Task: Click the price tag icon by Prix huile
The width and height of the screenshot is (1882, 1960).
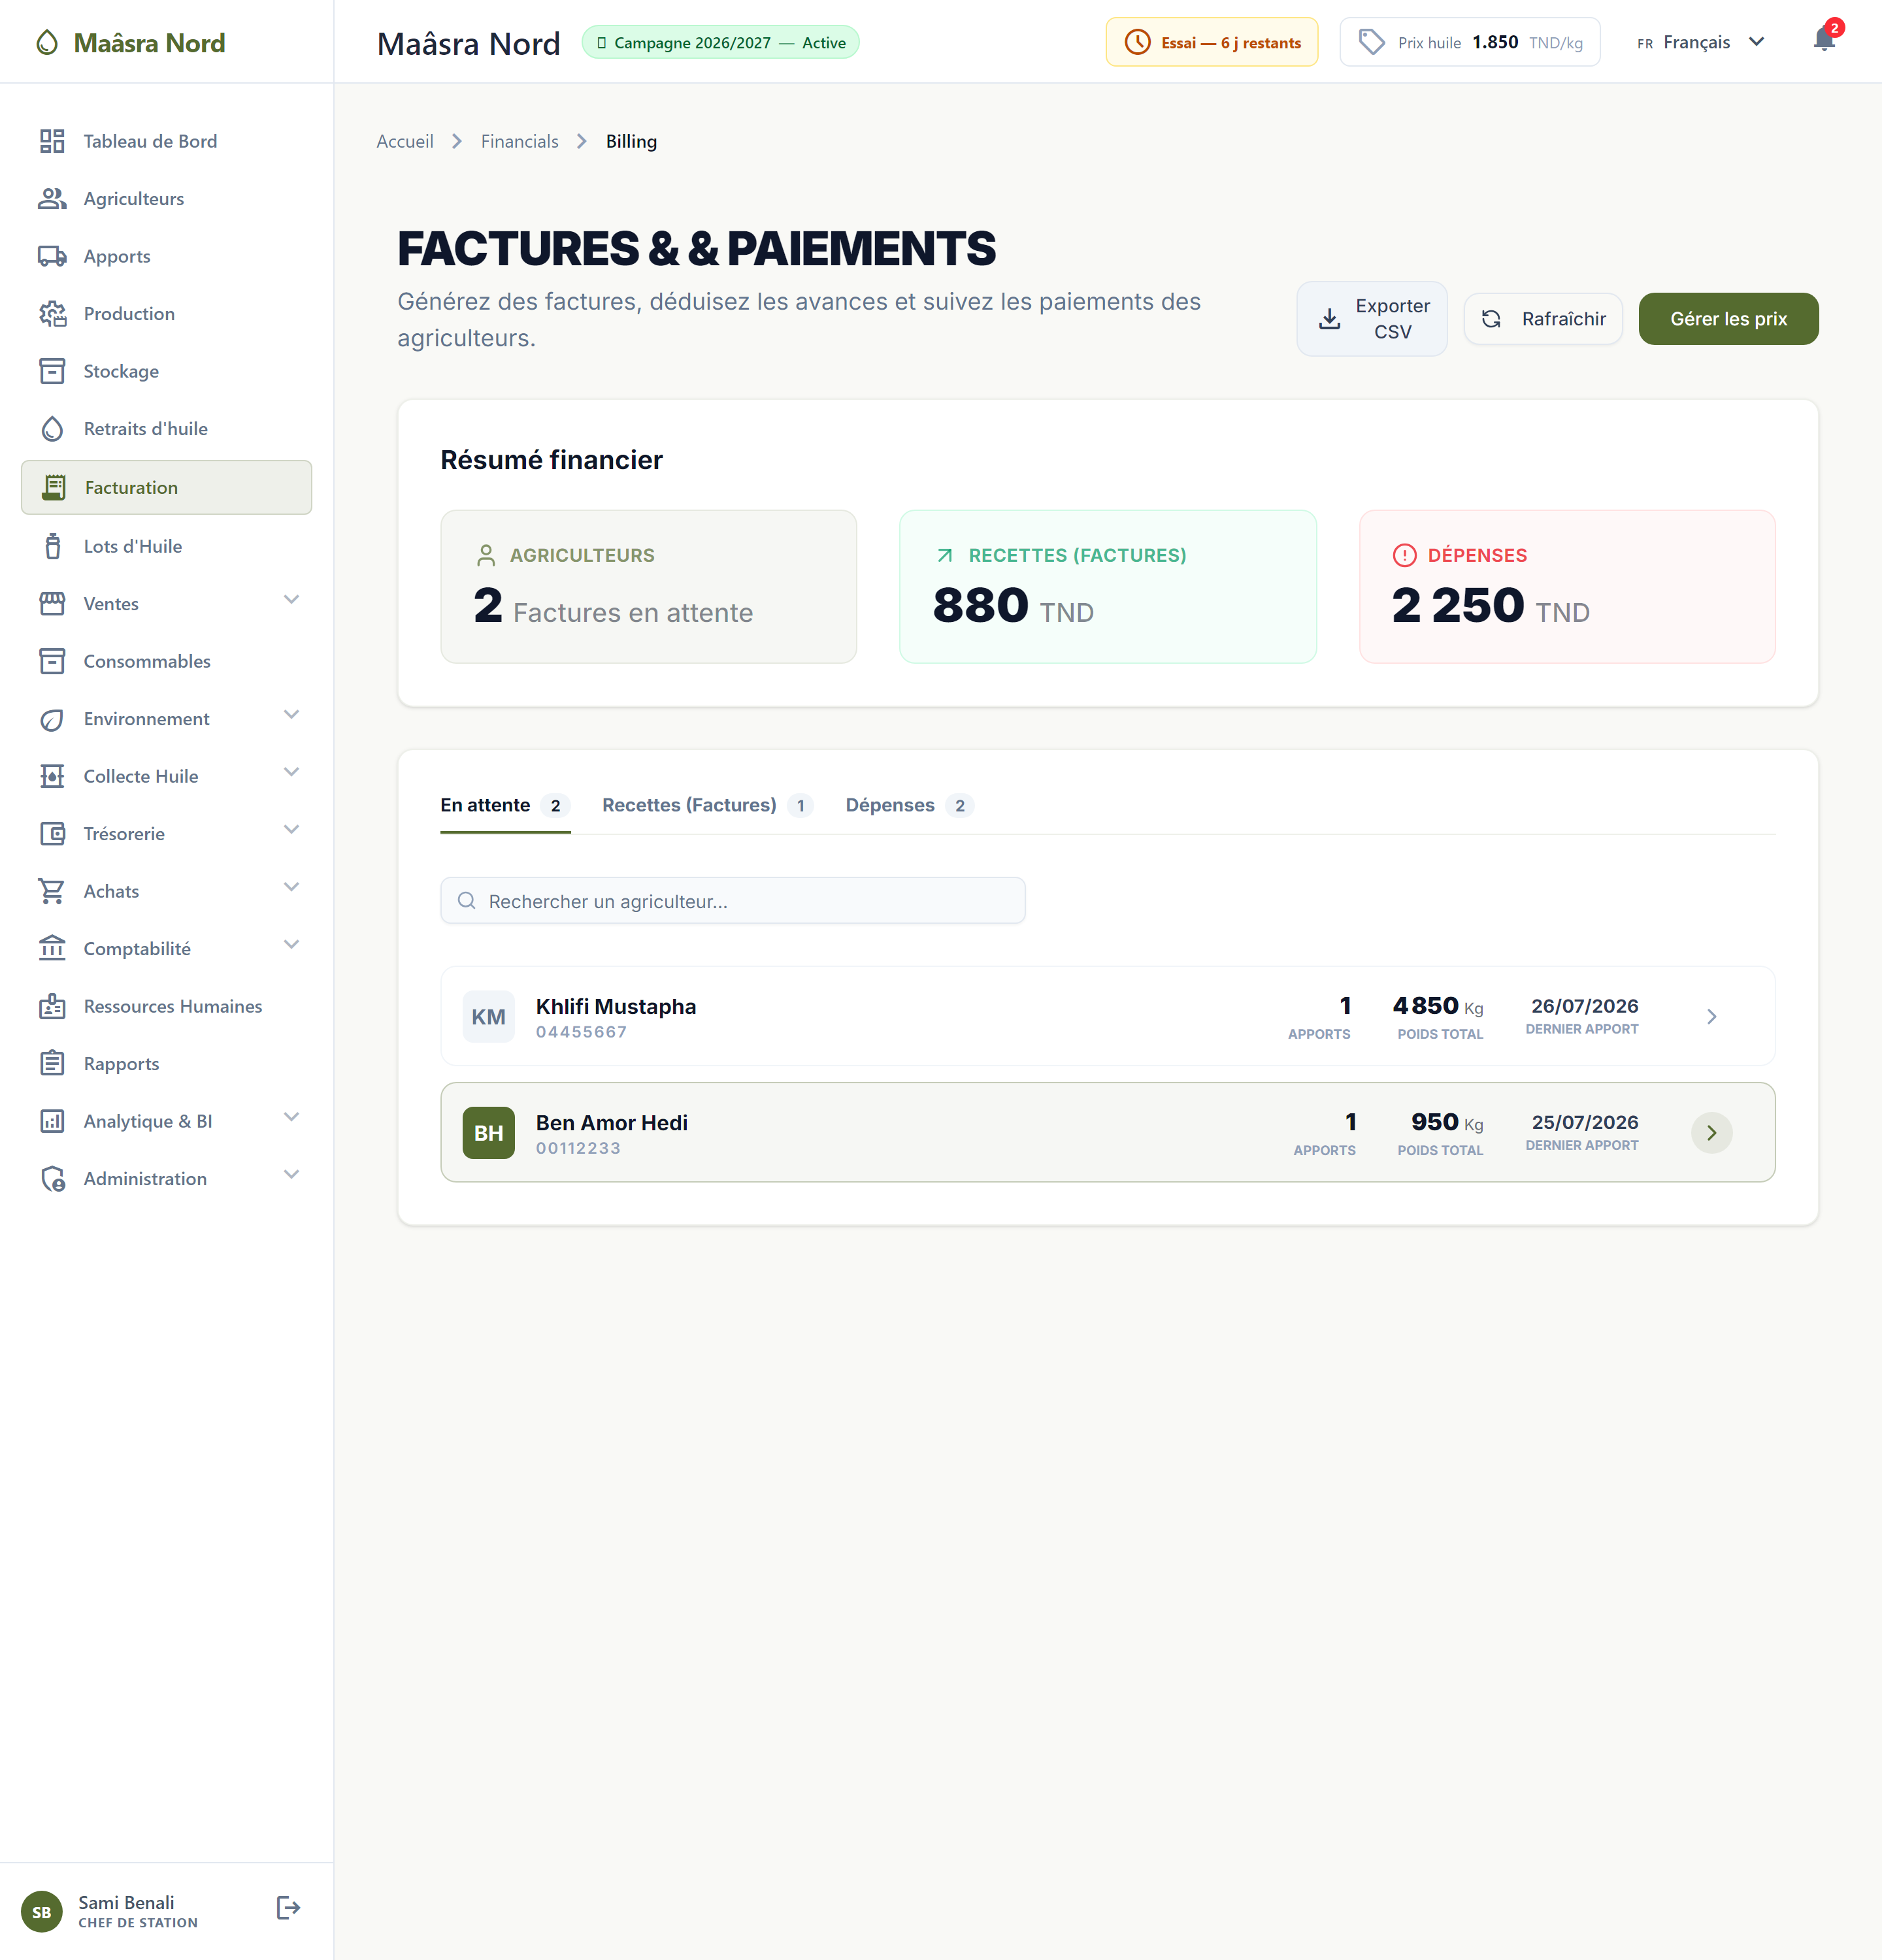Action: [x=1372, y=42]
